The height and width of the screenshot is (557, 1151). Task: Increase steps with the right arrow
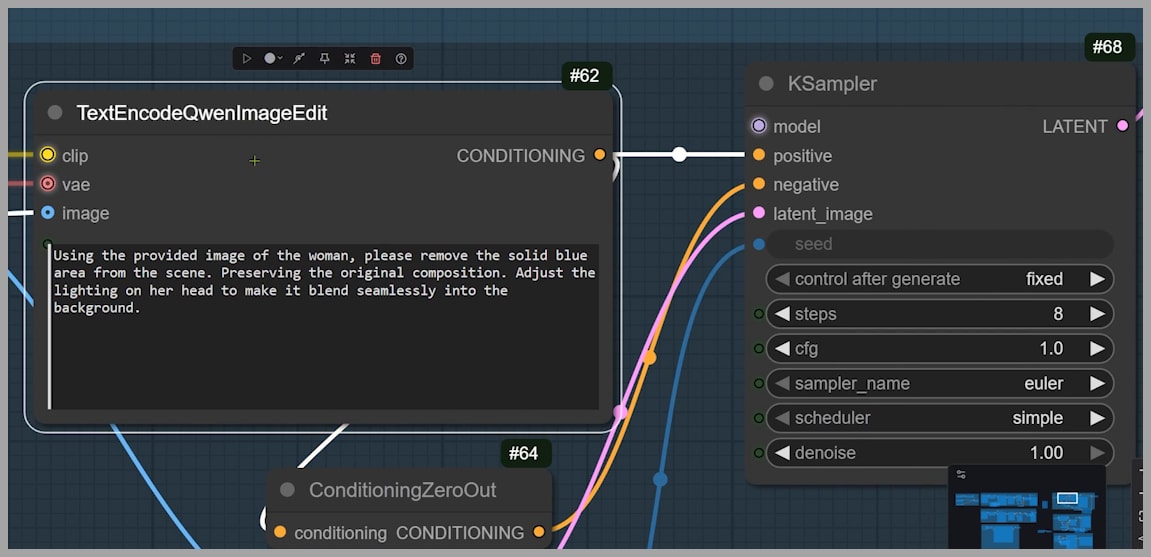[1097, 314]
